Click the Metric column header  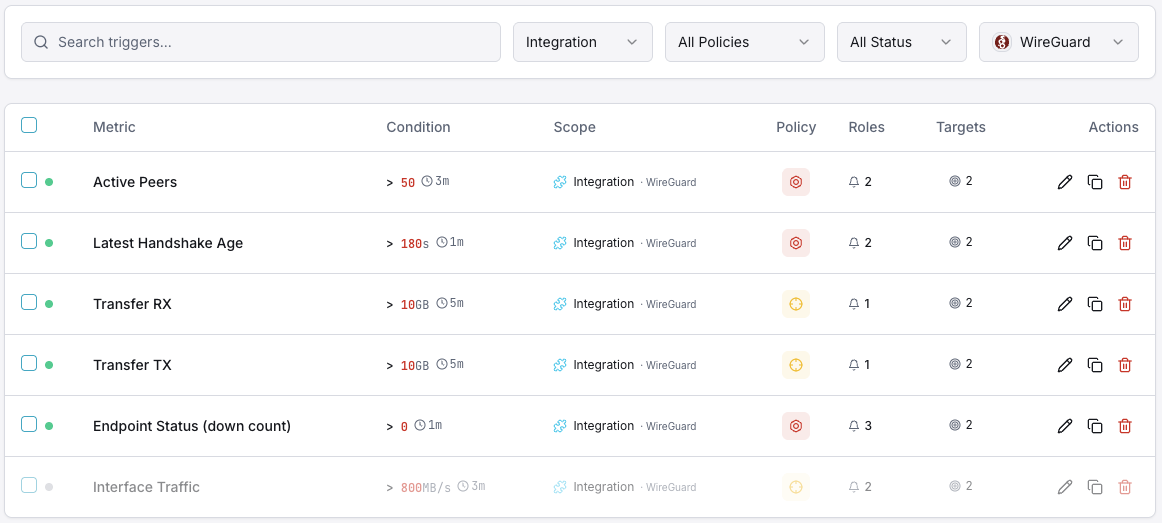point(114,127)
